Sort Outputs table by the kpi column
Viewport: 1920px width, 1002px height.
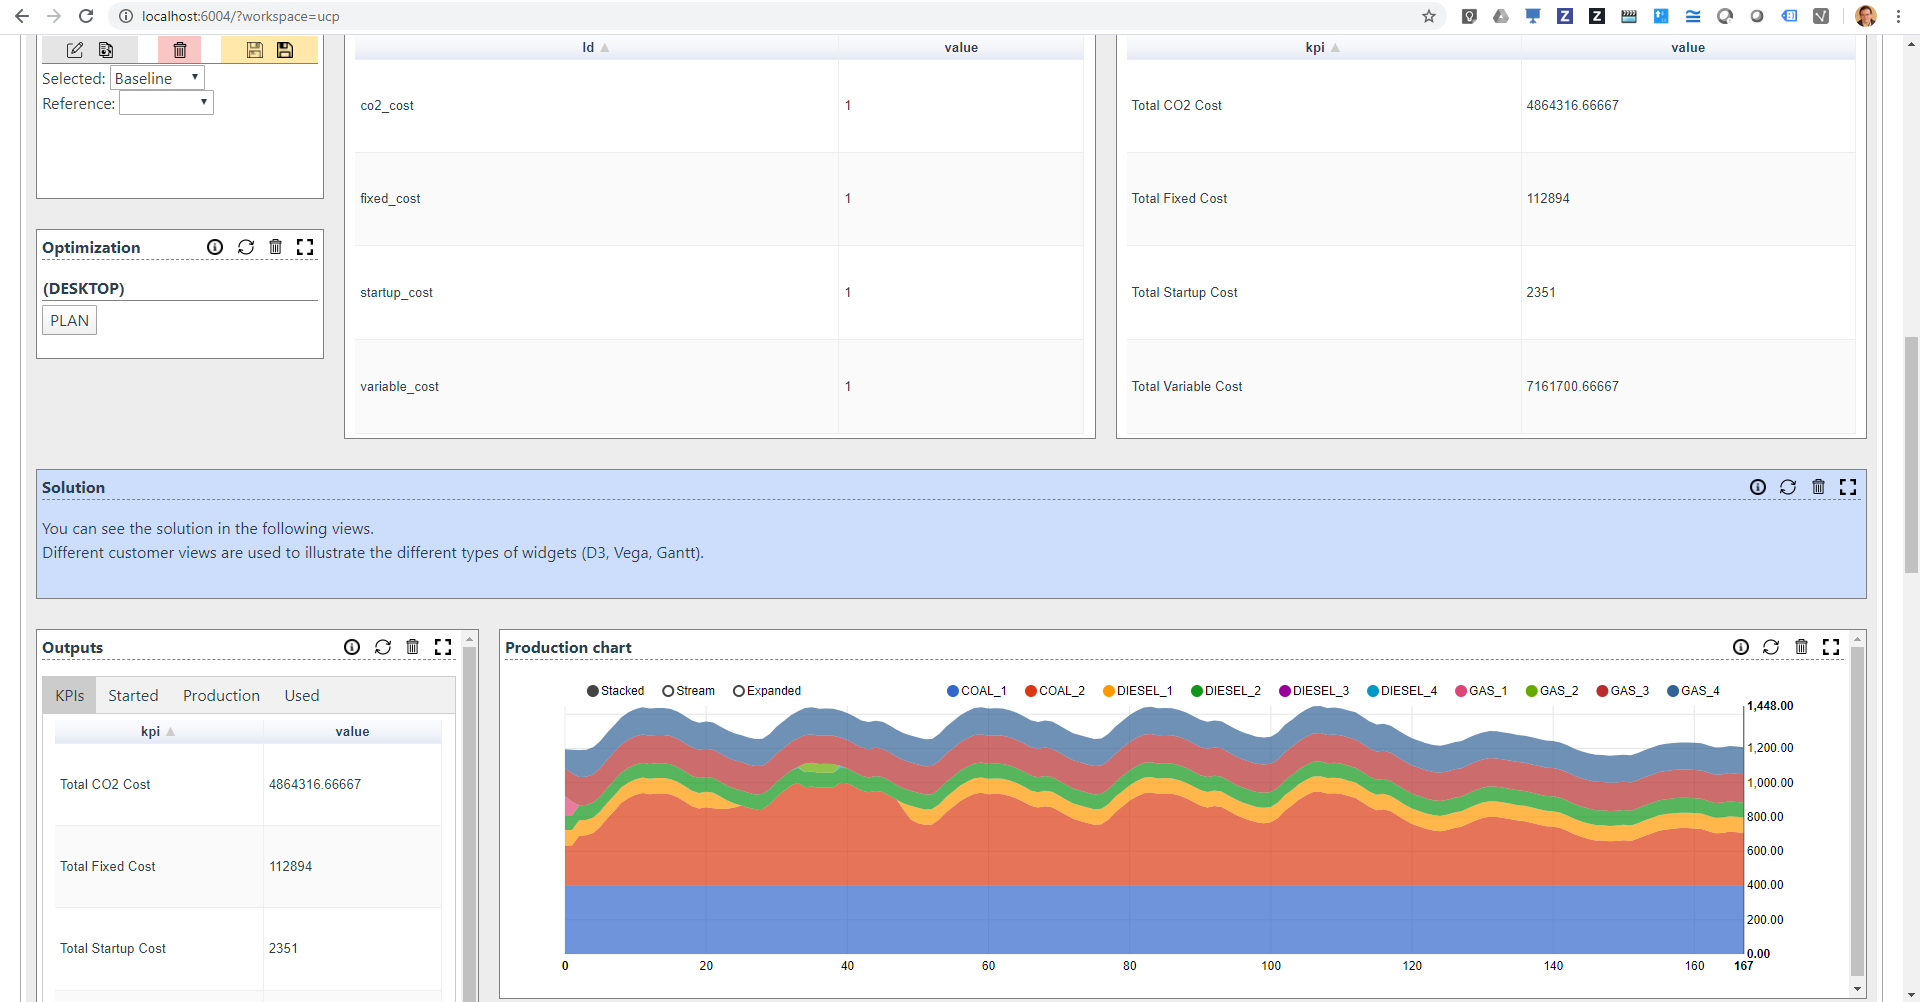coord(158,732)
